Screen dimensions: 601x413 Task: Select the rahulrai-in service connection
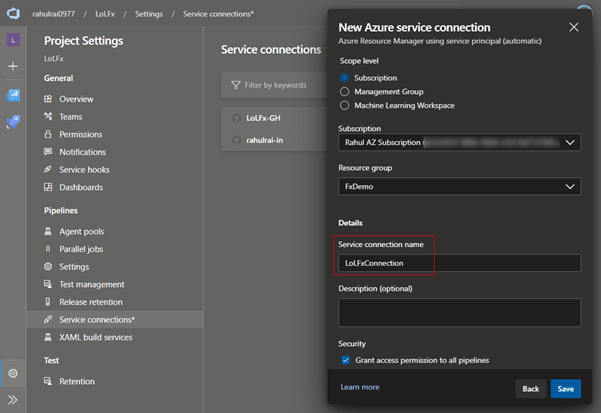[x=264, y=140]
